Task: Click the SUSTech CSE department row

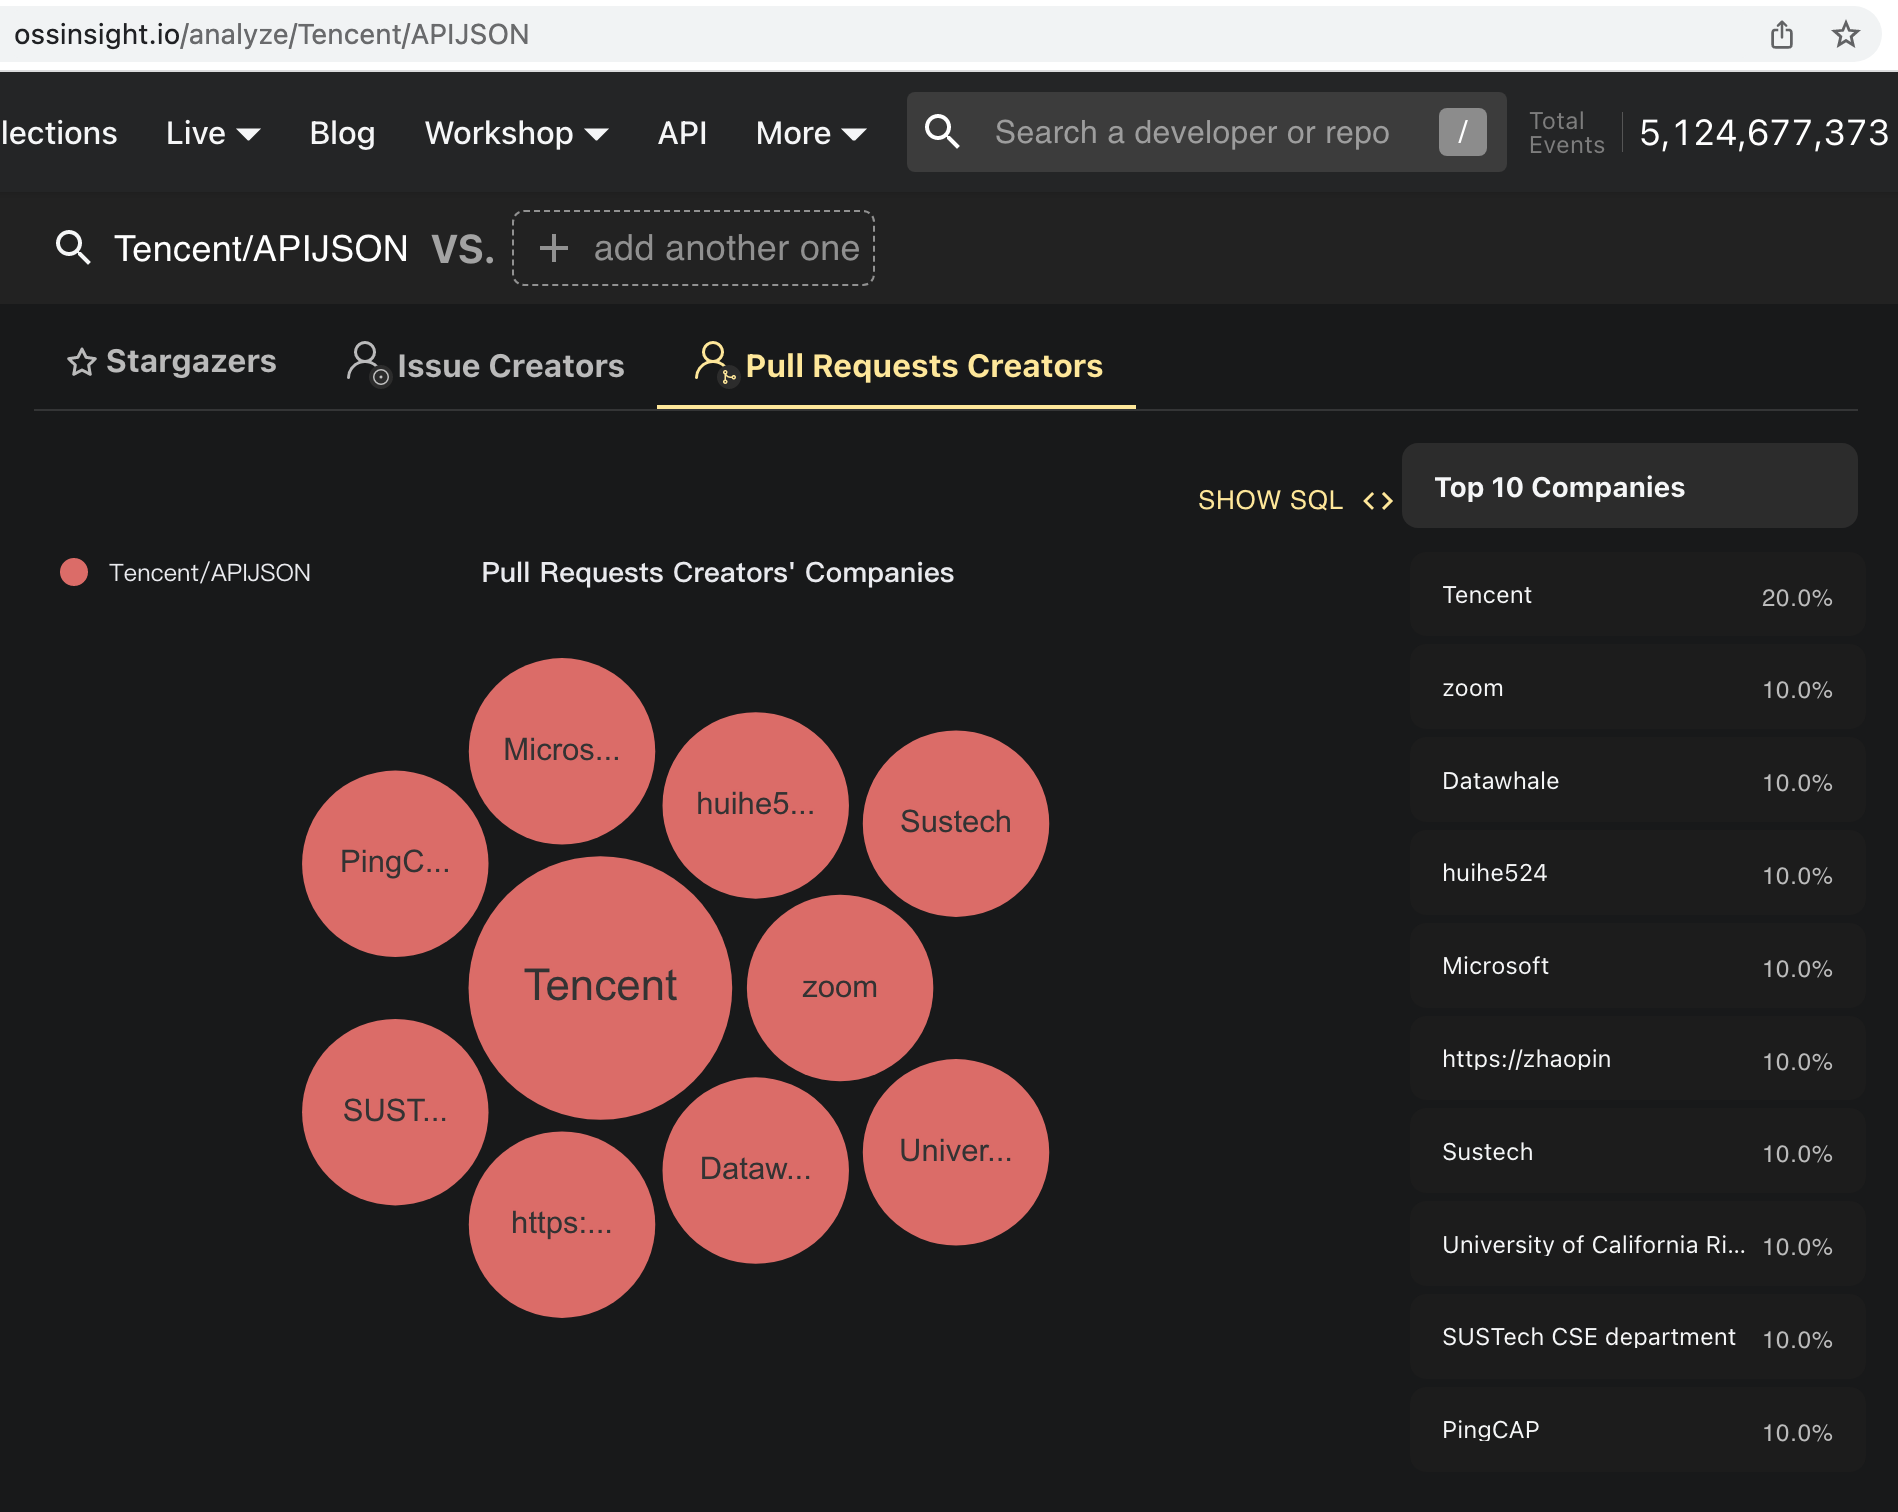Action: click(1637, 1337)
